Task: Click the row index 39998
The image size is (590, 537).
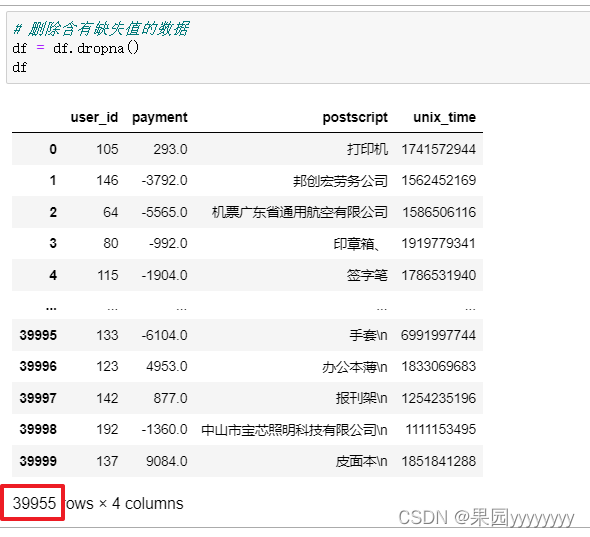Action: pyautogui.click(x=38, y=430)
